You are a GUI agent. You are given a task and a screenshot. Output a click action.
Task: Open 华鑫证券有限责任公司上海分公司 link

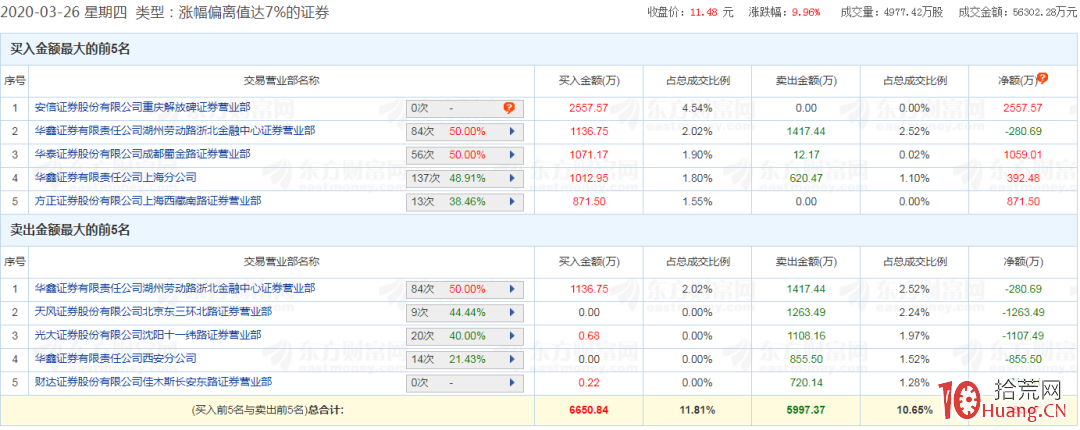116,177
